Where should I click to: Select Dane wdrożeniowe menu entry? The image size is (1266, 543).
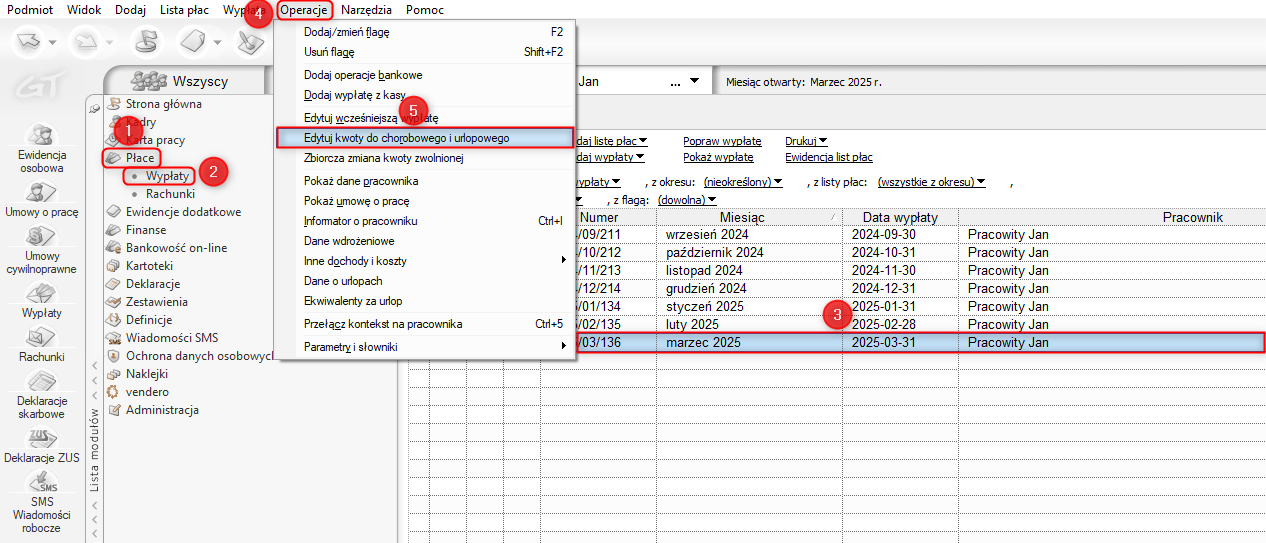(425, 241)
